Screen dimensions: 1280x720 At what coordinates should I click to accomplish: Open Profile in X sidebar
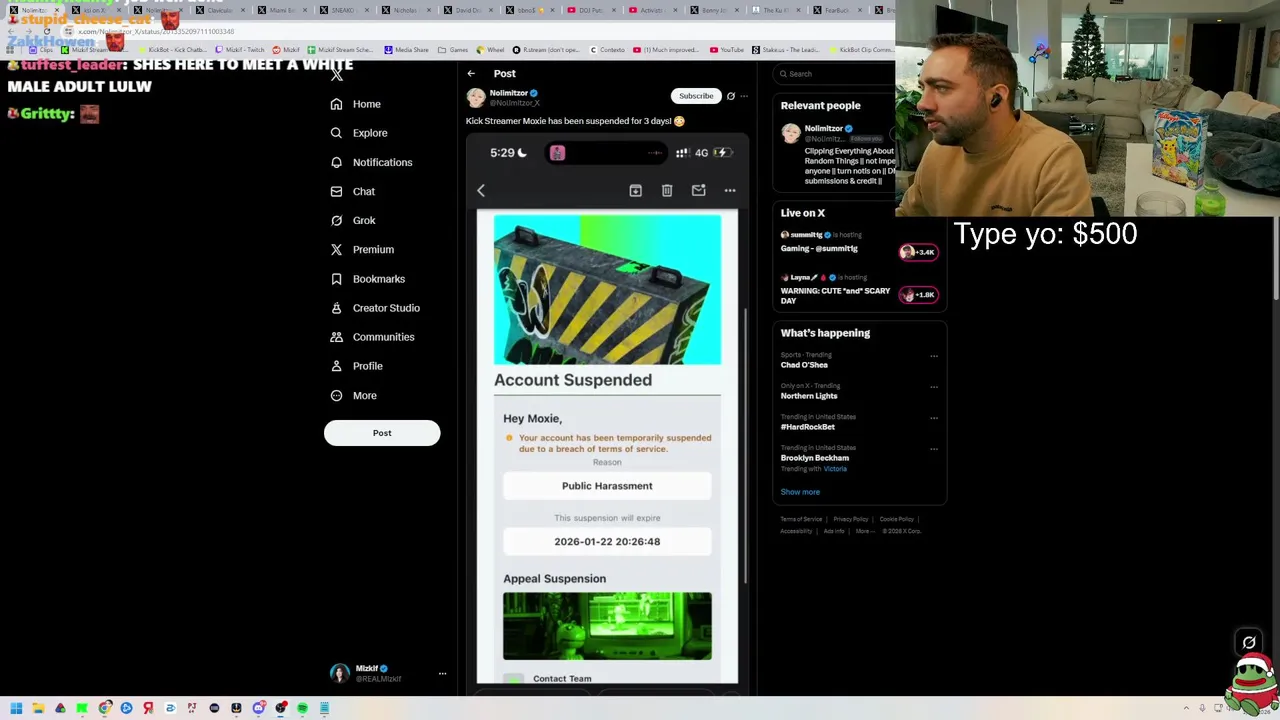coord(357,366)
